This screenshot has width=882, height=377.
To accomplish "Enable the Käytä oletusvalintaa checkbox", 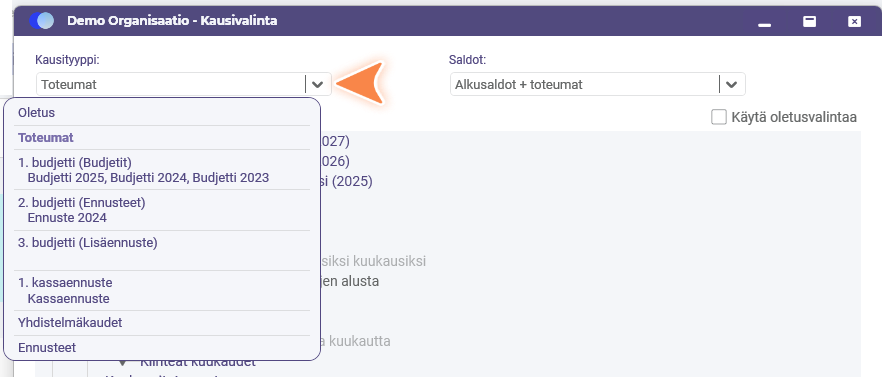I will coord(719,117).
